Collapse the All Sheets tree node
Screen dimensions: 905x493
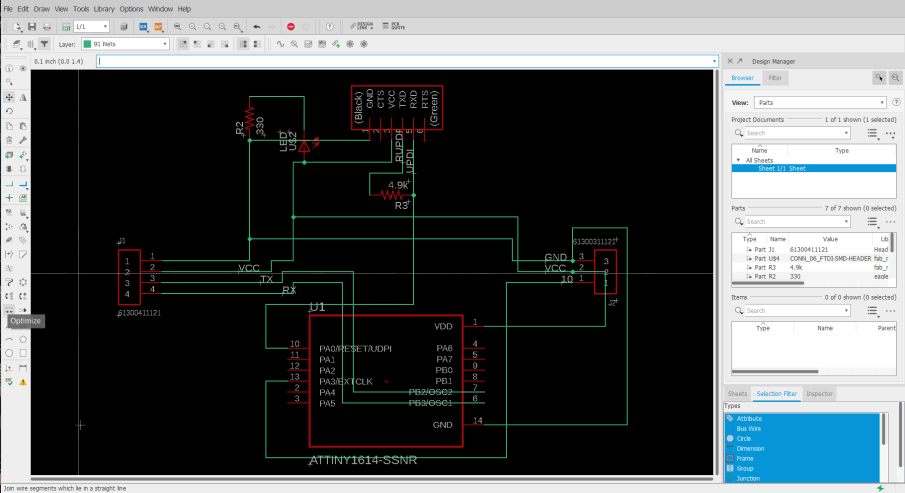click(738, 160)
